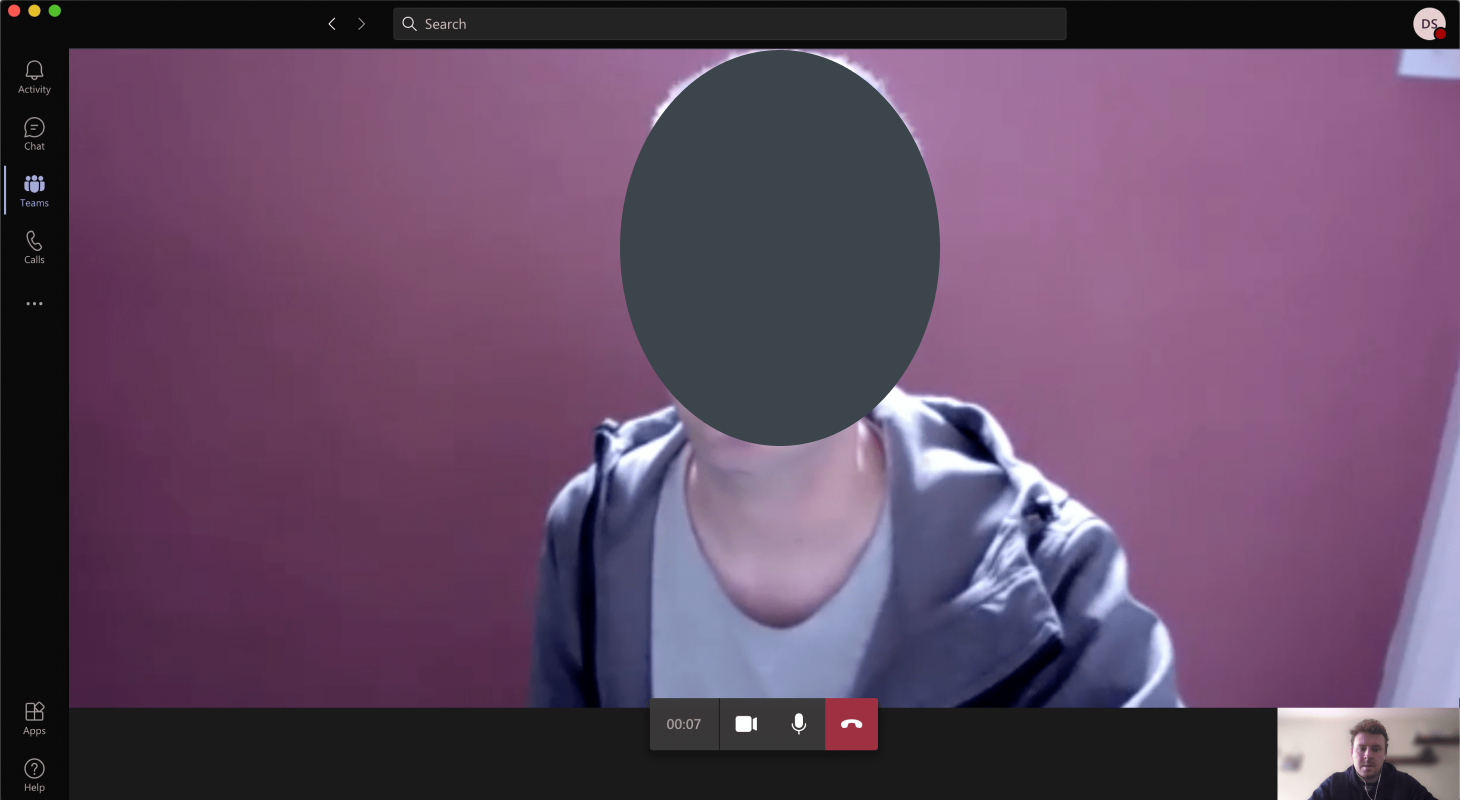Go back using the left arrow
The height and width of the screenshot is (800, 1460).
pos(332,24)
